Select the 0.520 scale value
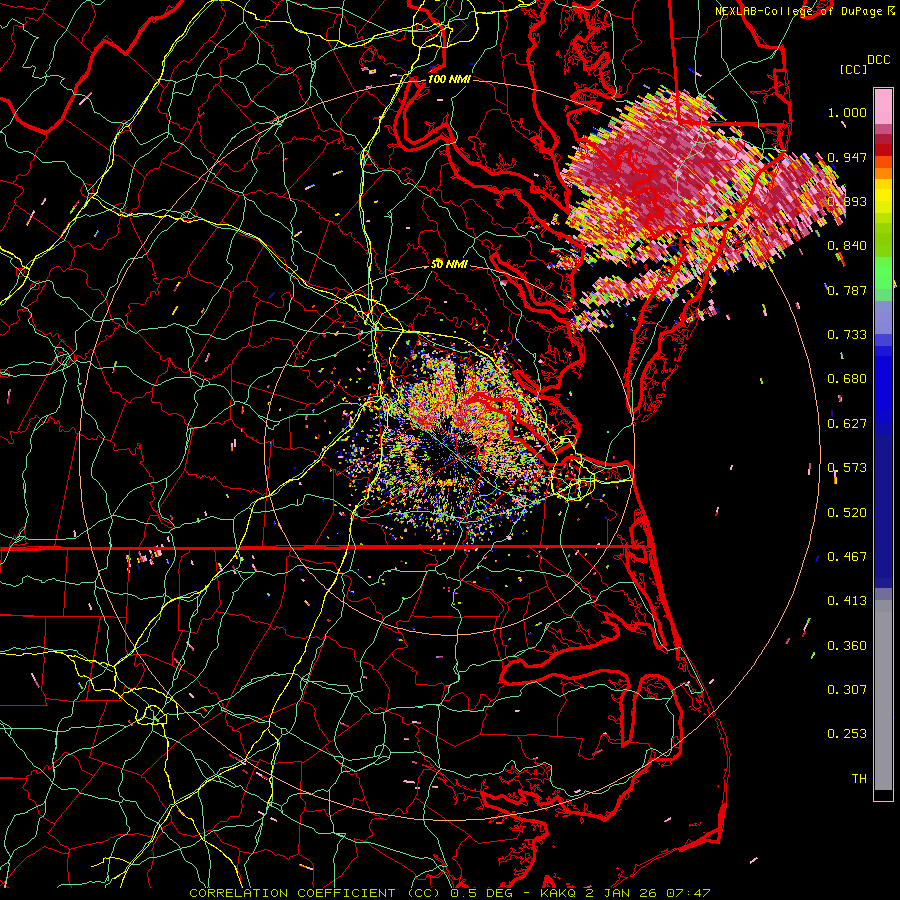This screenshot has width=900, height=900. [x=847, y=513]
